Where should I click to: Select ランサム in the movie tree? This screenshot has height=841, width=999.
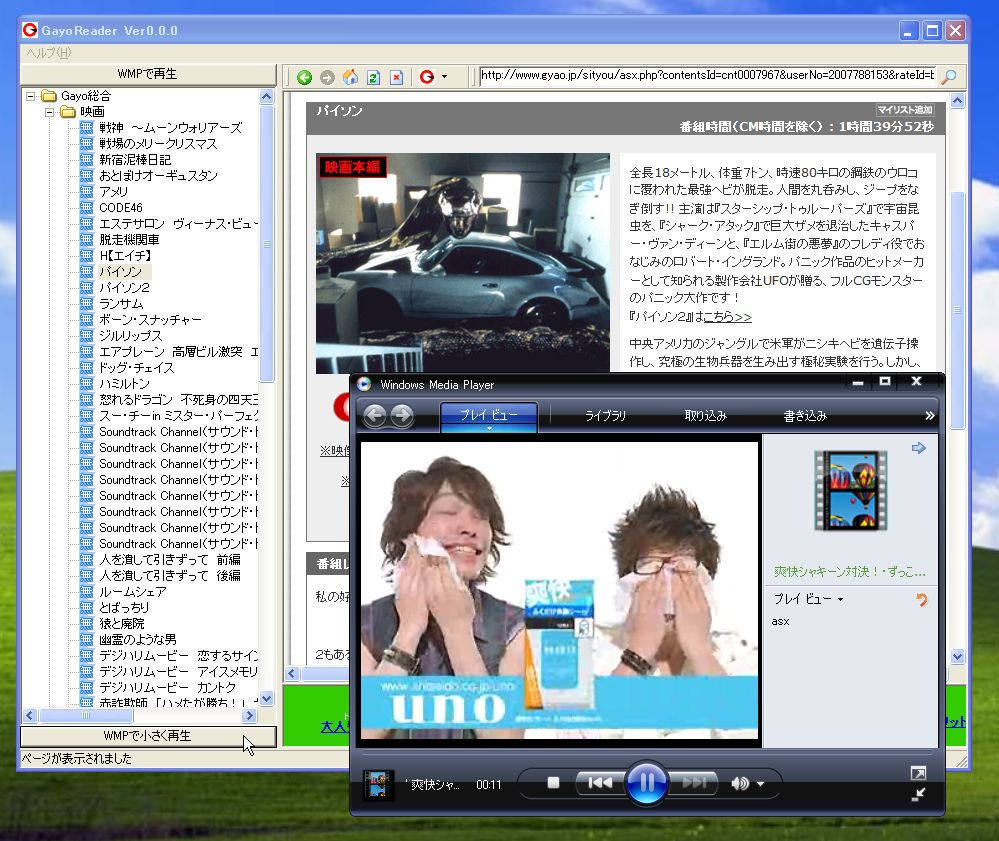(x=121, y=304)
